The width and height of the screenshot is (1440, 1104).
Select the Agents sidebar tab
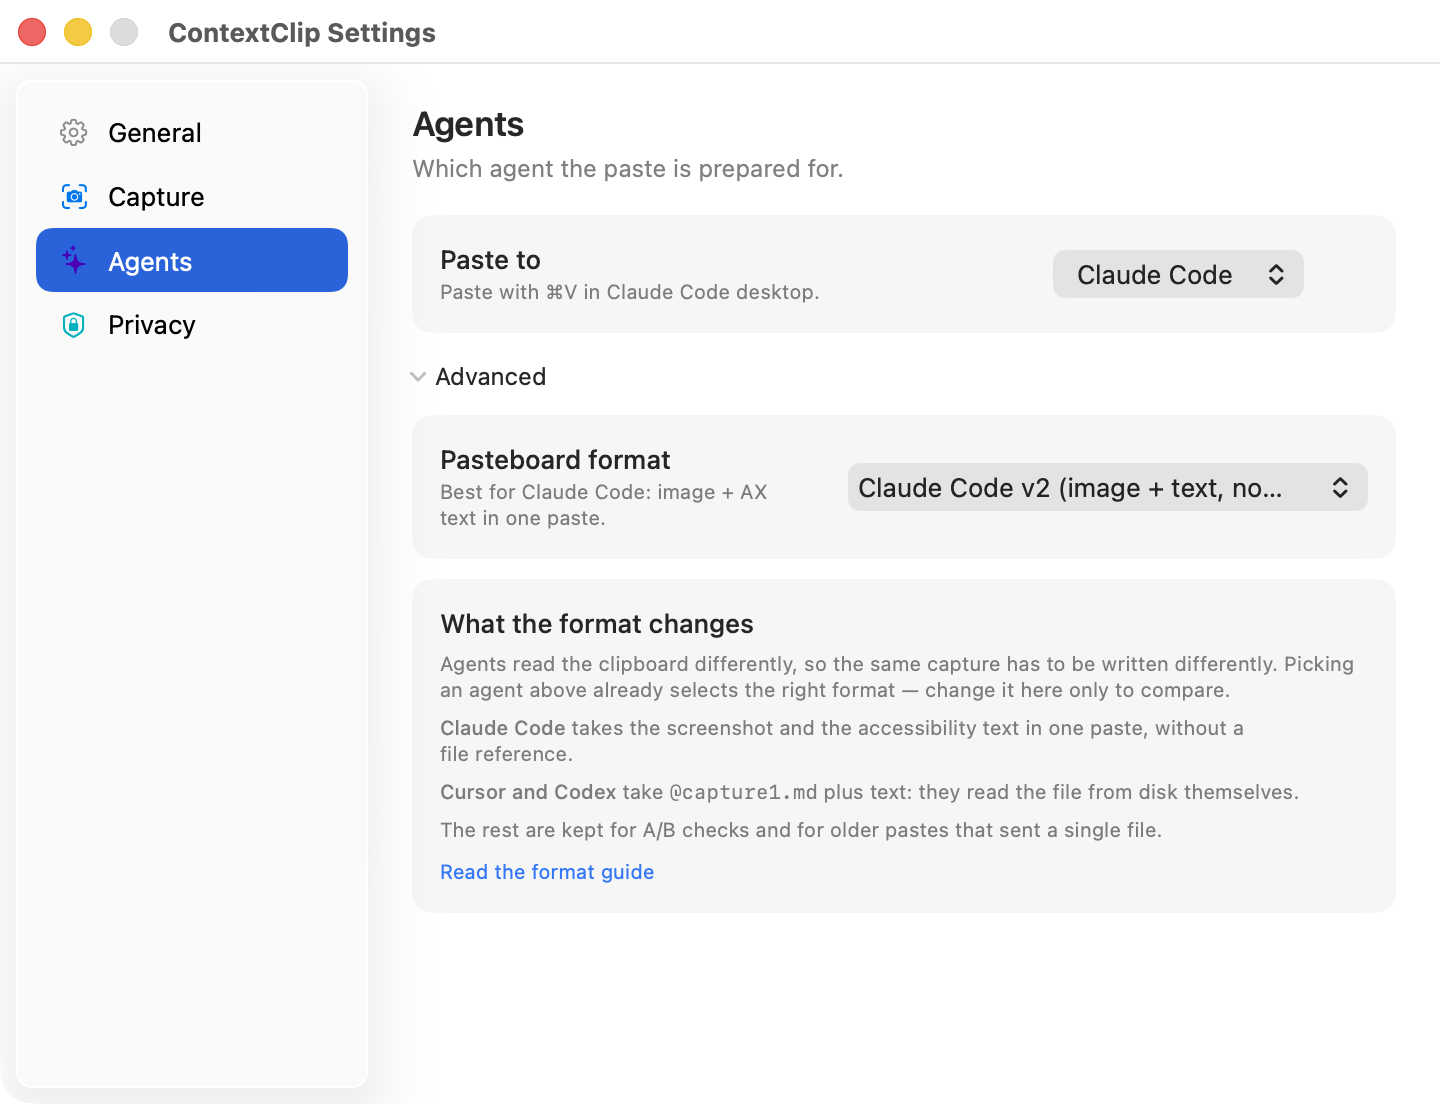click(x=192, y=260)
